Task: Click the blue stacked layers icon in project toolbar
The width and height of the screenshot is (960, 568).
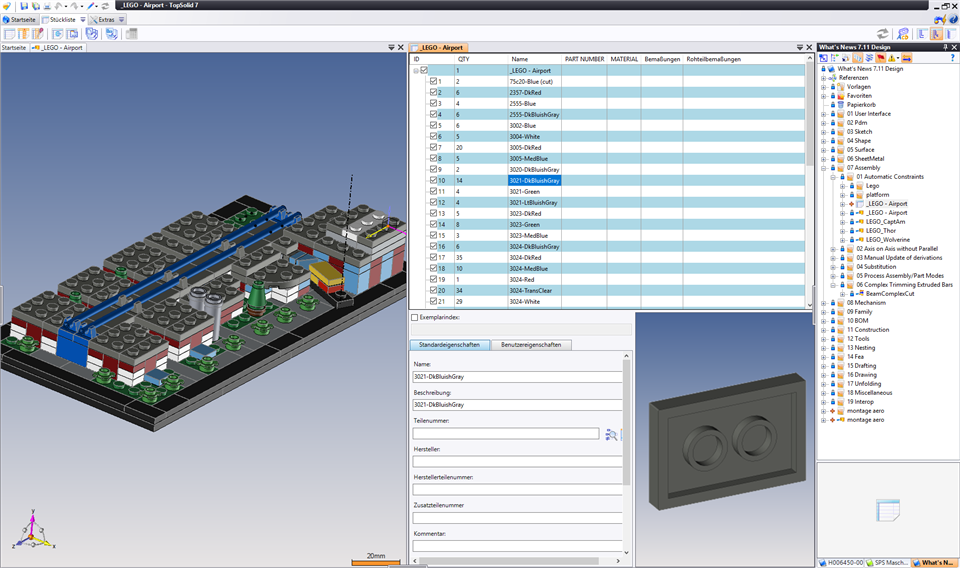Action: tap(869, 58)
